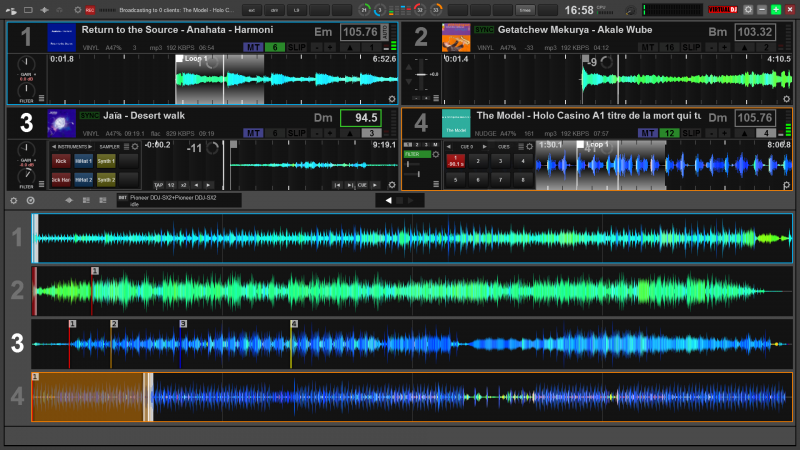Image resolution: width=800 pixels, height=450 pixels.
Task: Trigger the Synth 2 sample pad
Action: click(x=106, y=180)
